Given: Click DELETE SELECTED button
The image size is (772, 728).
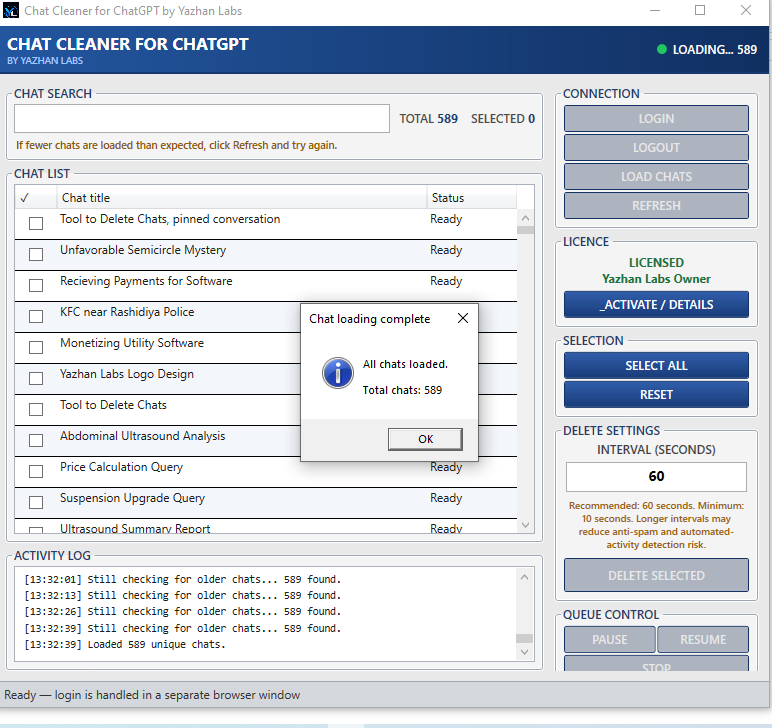Looking at the screenshot, I should [x=656, y=575].
